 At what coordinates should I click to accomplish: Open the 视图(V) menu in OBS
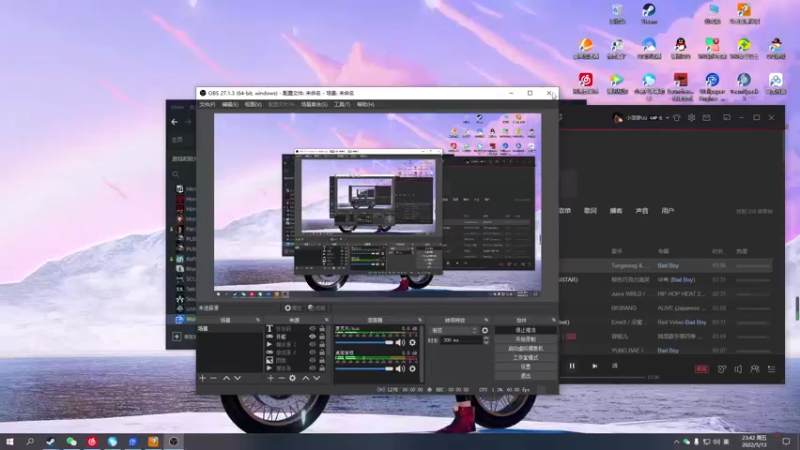(x=253, y=105)
